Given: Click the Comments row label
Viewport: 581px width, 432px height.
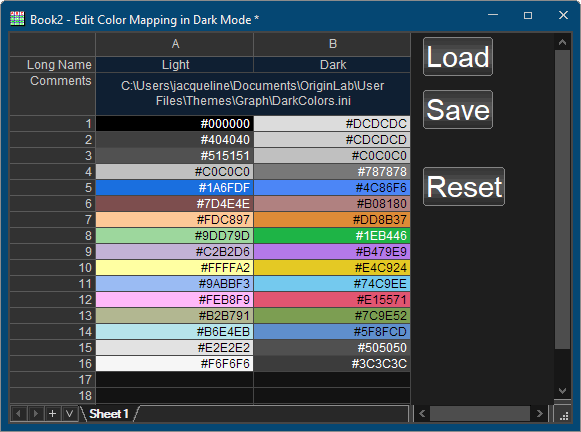Looking at the screenshot, I should [52, 94].
